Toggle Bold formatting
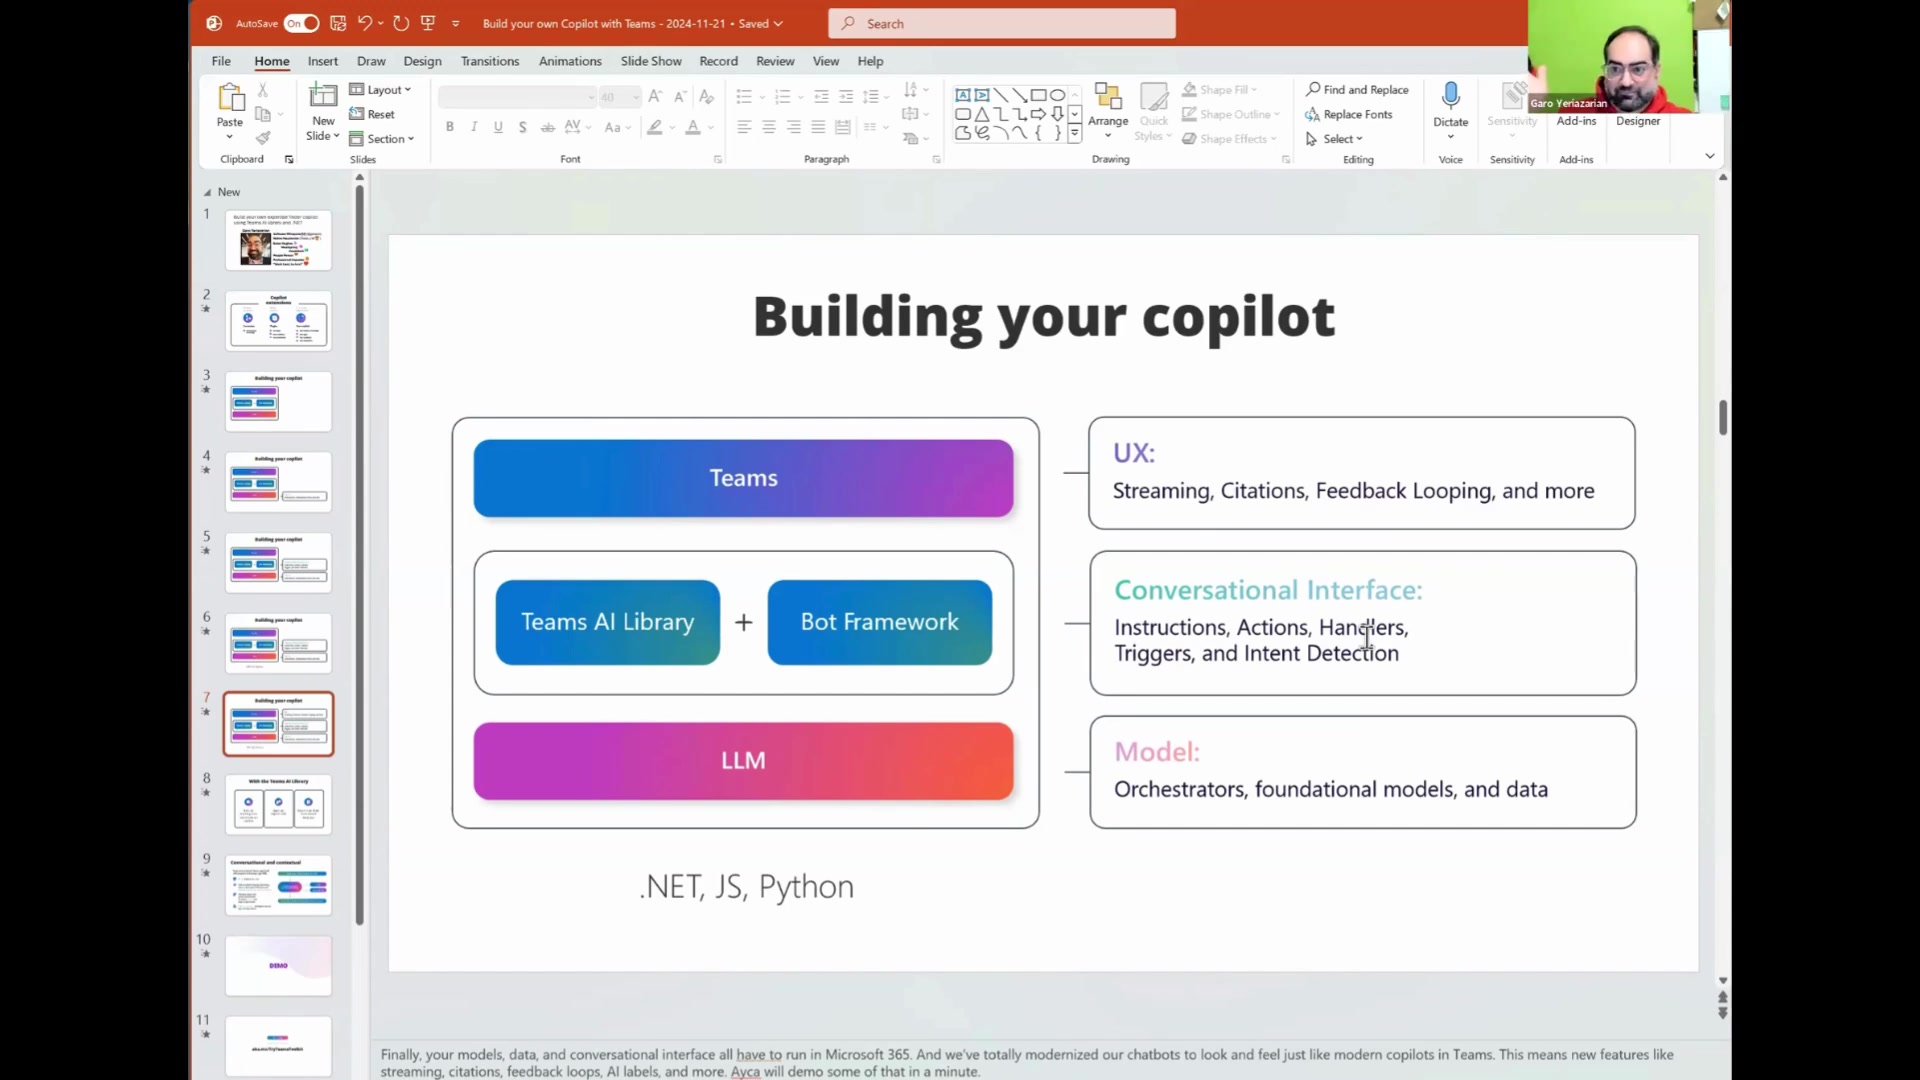The height and width of the screenshot is (1080, 1920). click(450, 127)
